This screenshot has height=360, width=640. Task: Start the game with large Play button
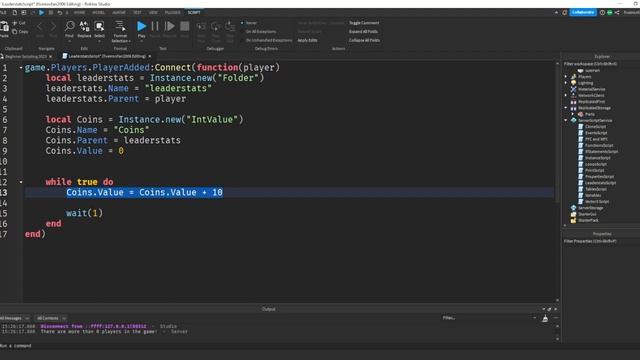click(141, 27)
